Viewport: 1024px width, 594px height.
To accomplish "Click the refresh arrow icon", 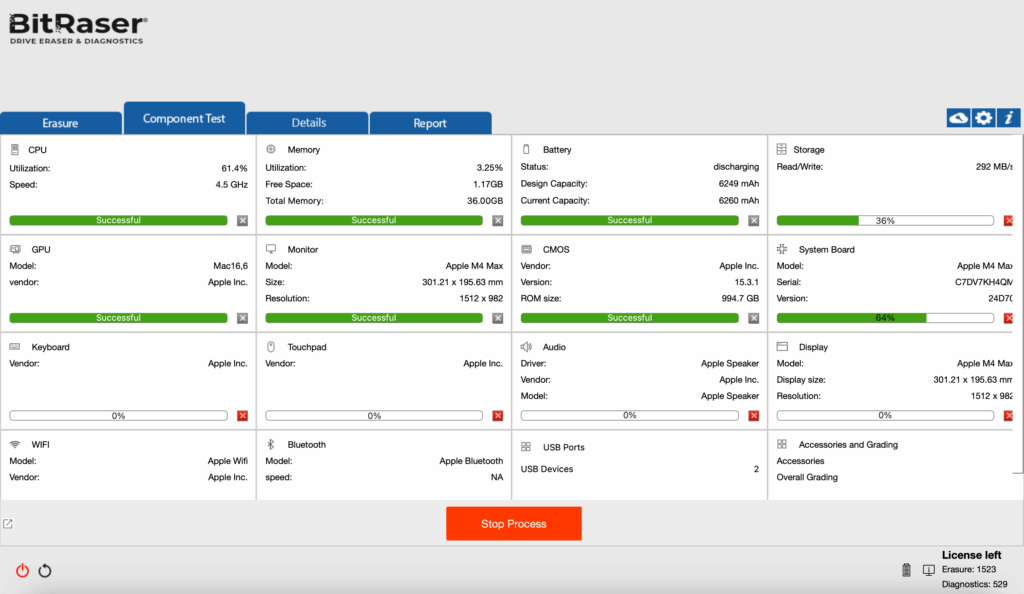I will (x=45, y=571).
